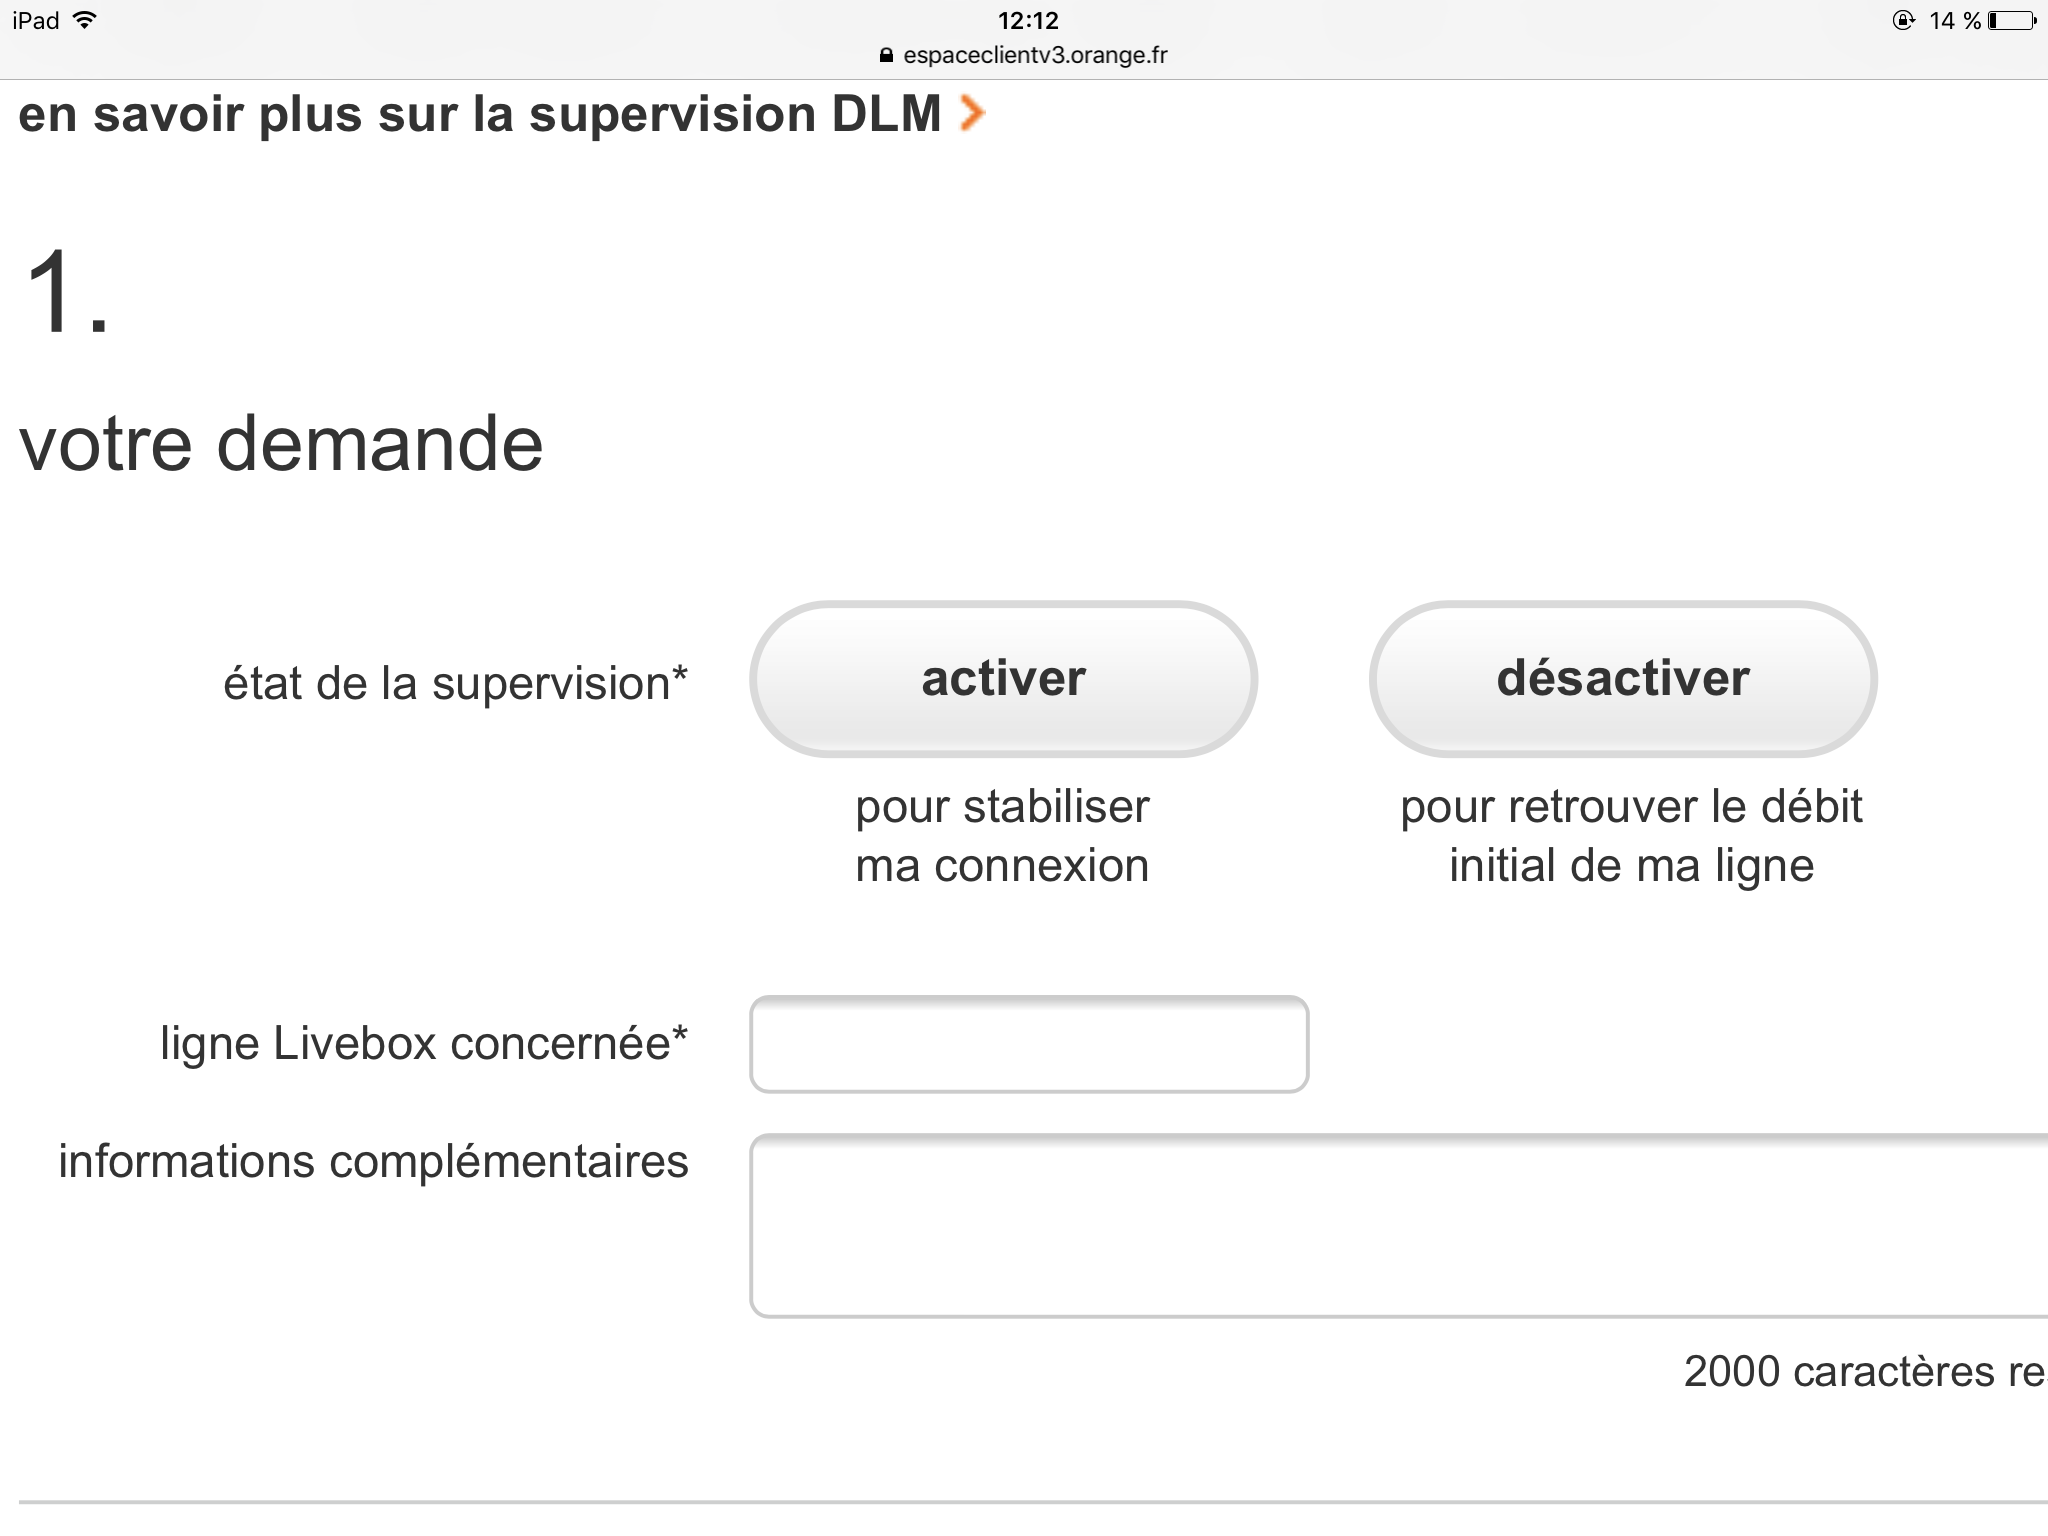The image size is (2048, 1536).
Task: Tap the padlock icon in the address bar
Action: point(885,56)
